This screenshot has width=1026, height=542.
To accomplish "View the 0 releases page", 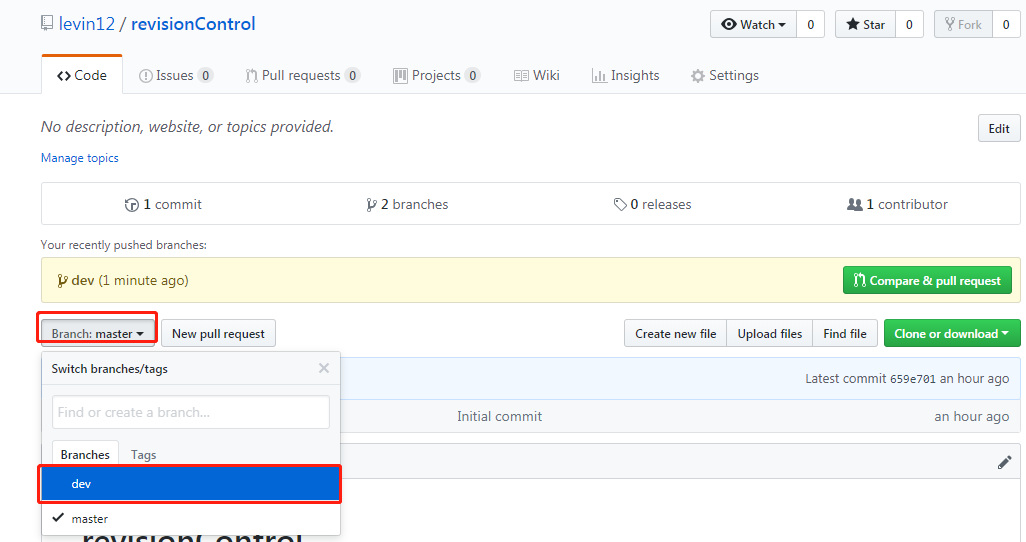I will [652, 204].
